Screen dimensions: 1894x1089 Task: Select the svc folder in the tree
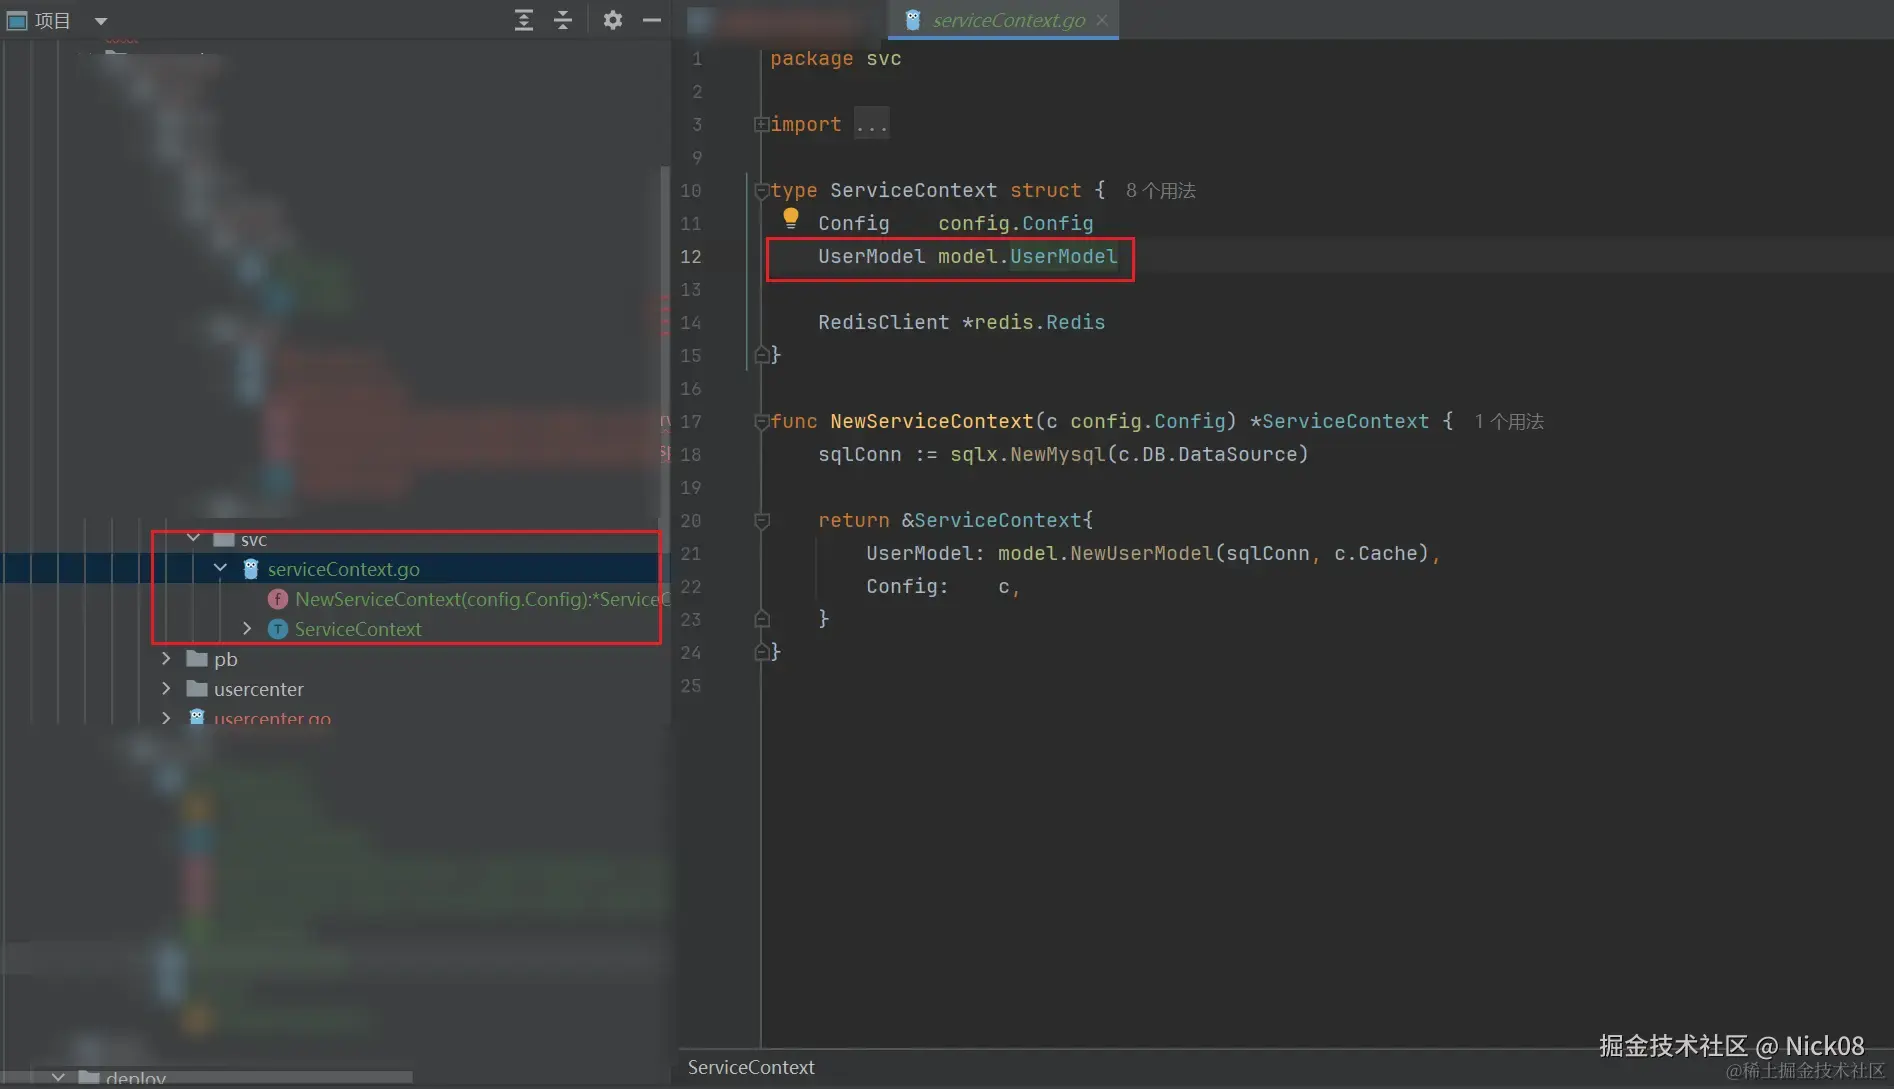tap(254, 540)
